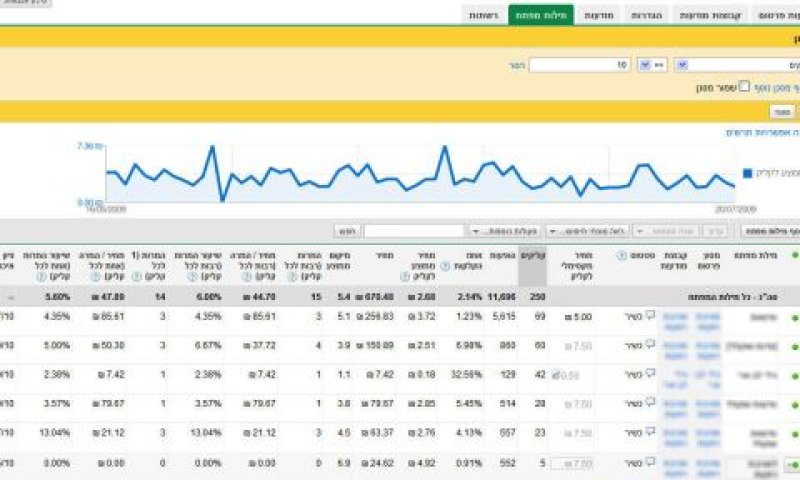Open status speech bubble in 23-clicks row

650,432
